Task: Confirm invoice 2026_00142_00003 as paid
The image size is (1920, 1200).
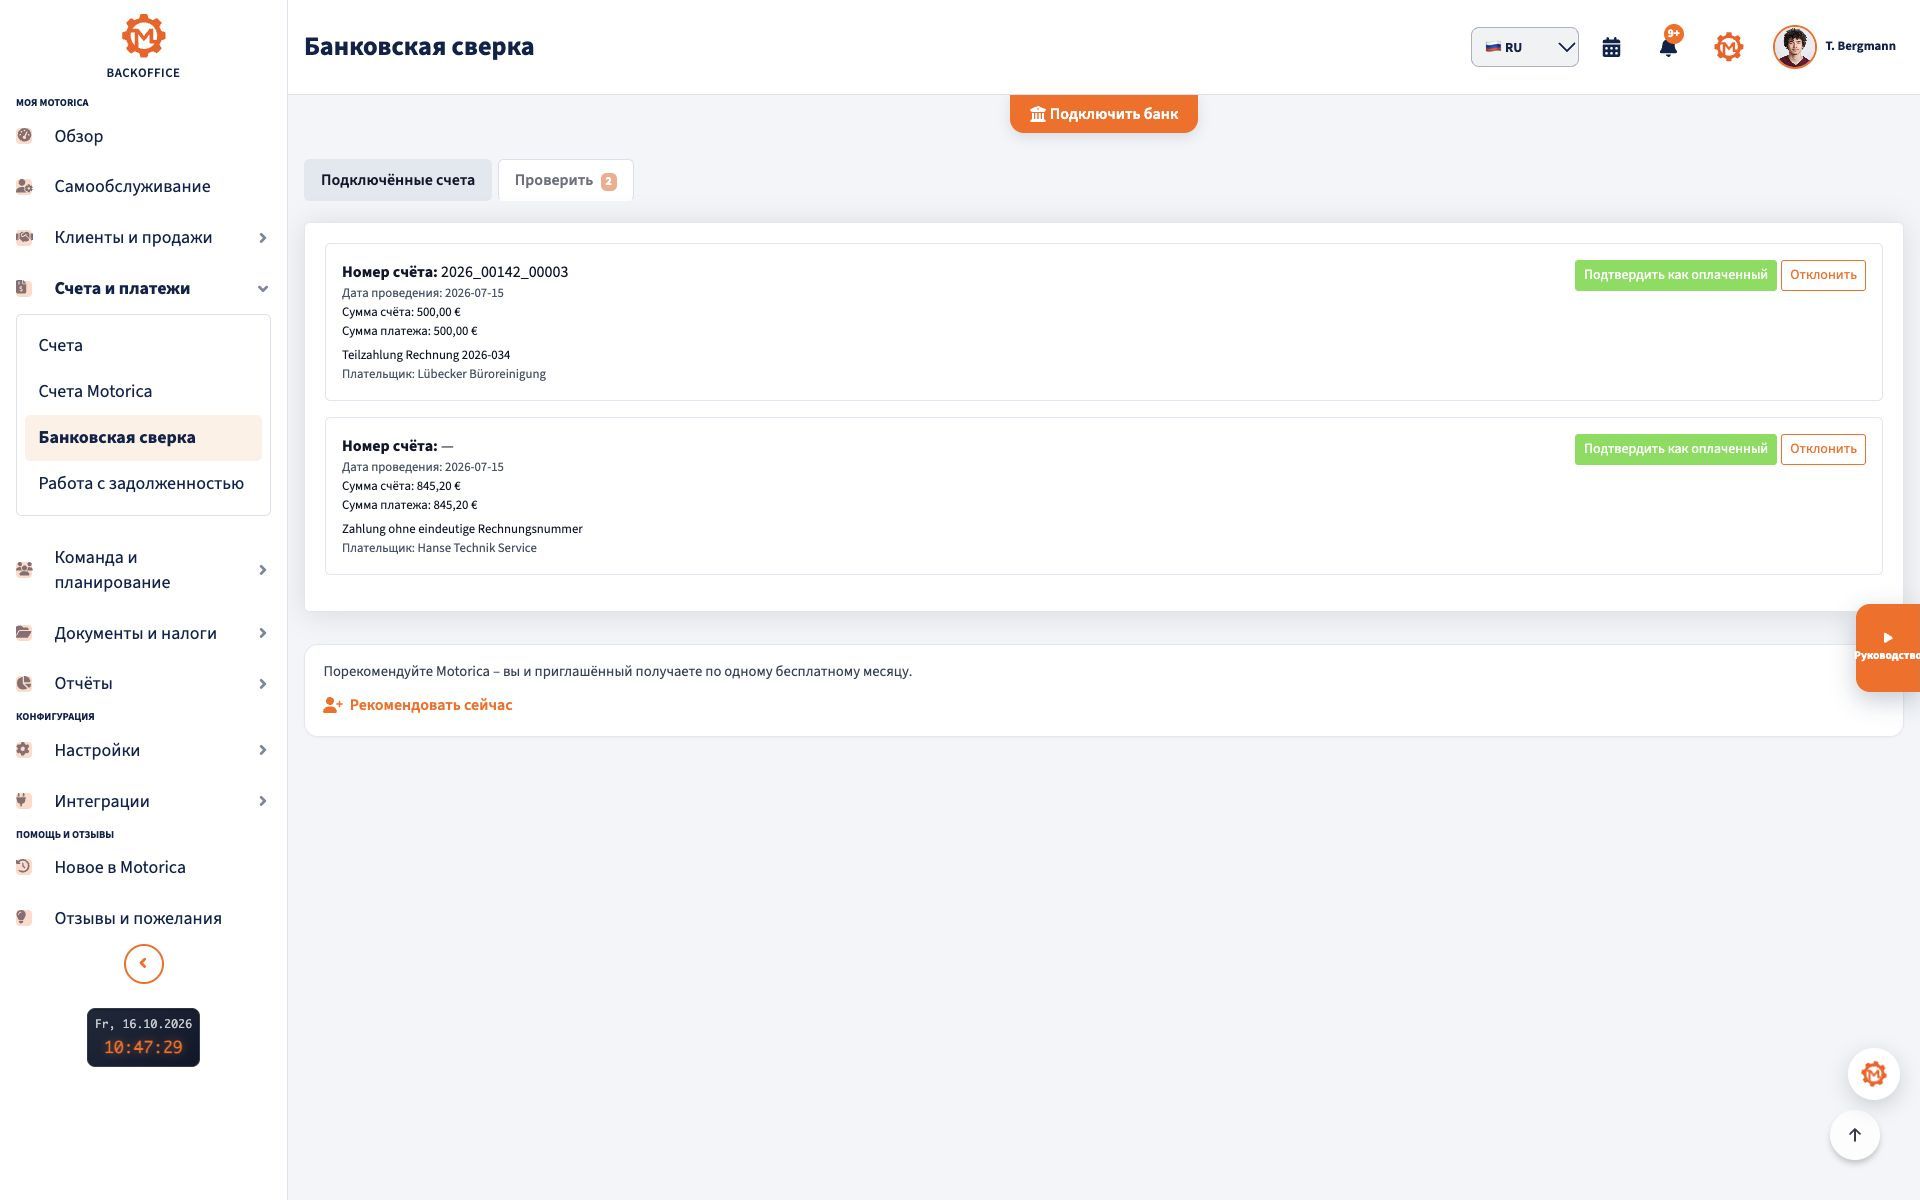Action: coord(1675,275)
